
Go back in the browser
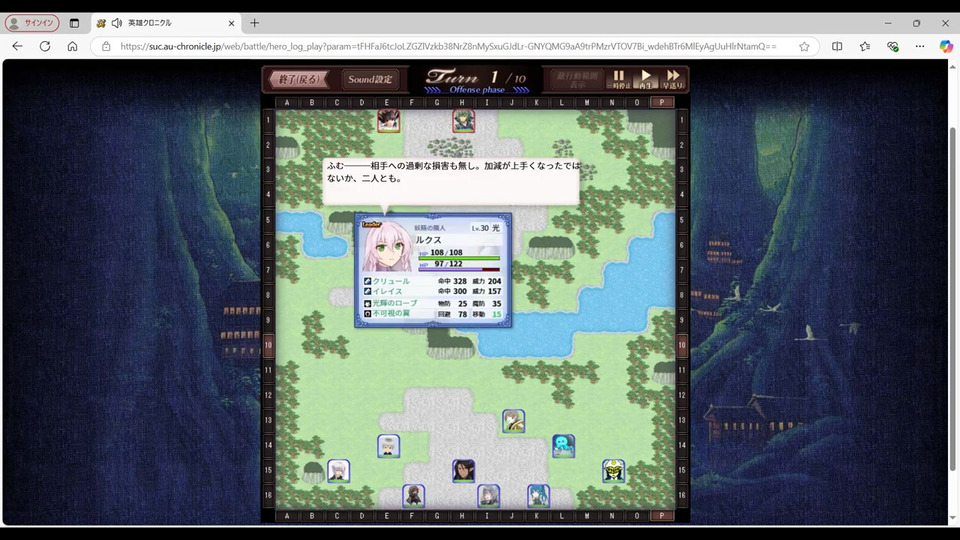[17, 46]
